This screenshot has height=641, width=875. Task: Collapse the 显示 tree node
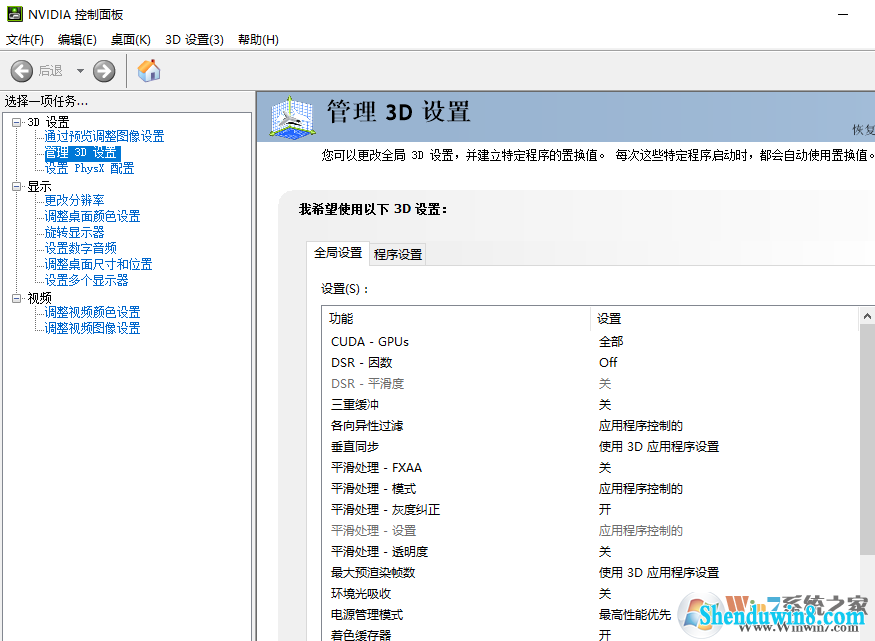tap(17, 186)
